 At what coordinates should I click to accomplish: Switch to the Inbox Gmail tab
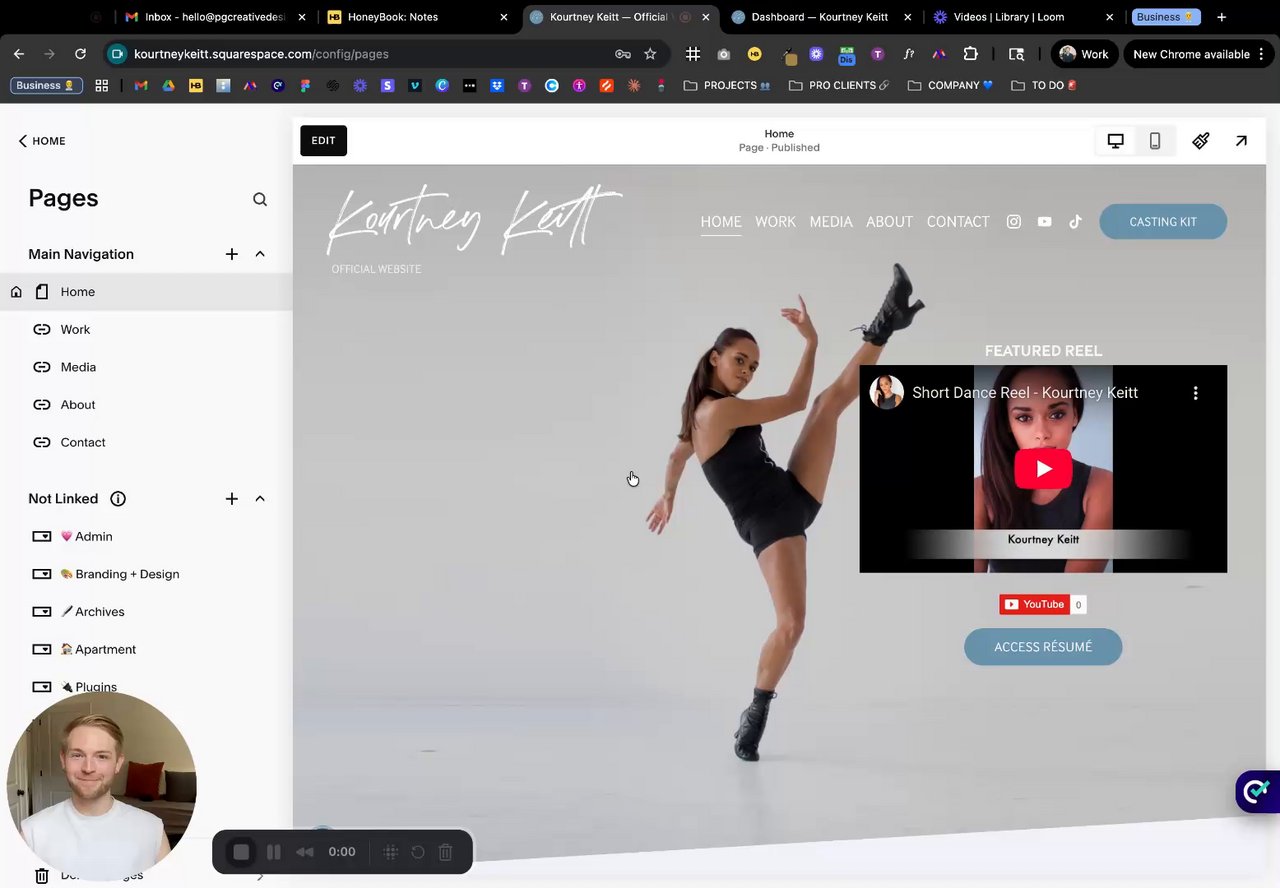[x=215, y=17]
